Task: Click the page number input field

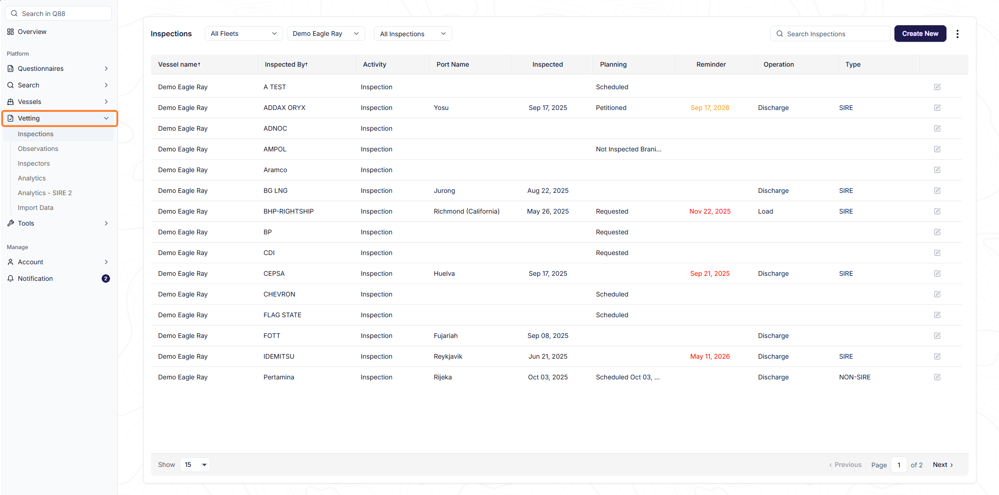Action: pos(899,465)
